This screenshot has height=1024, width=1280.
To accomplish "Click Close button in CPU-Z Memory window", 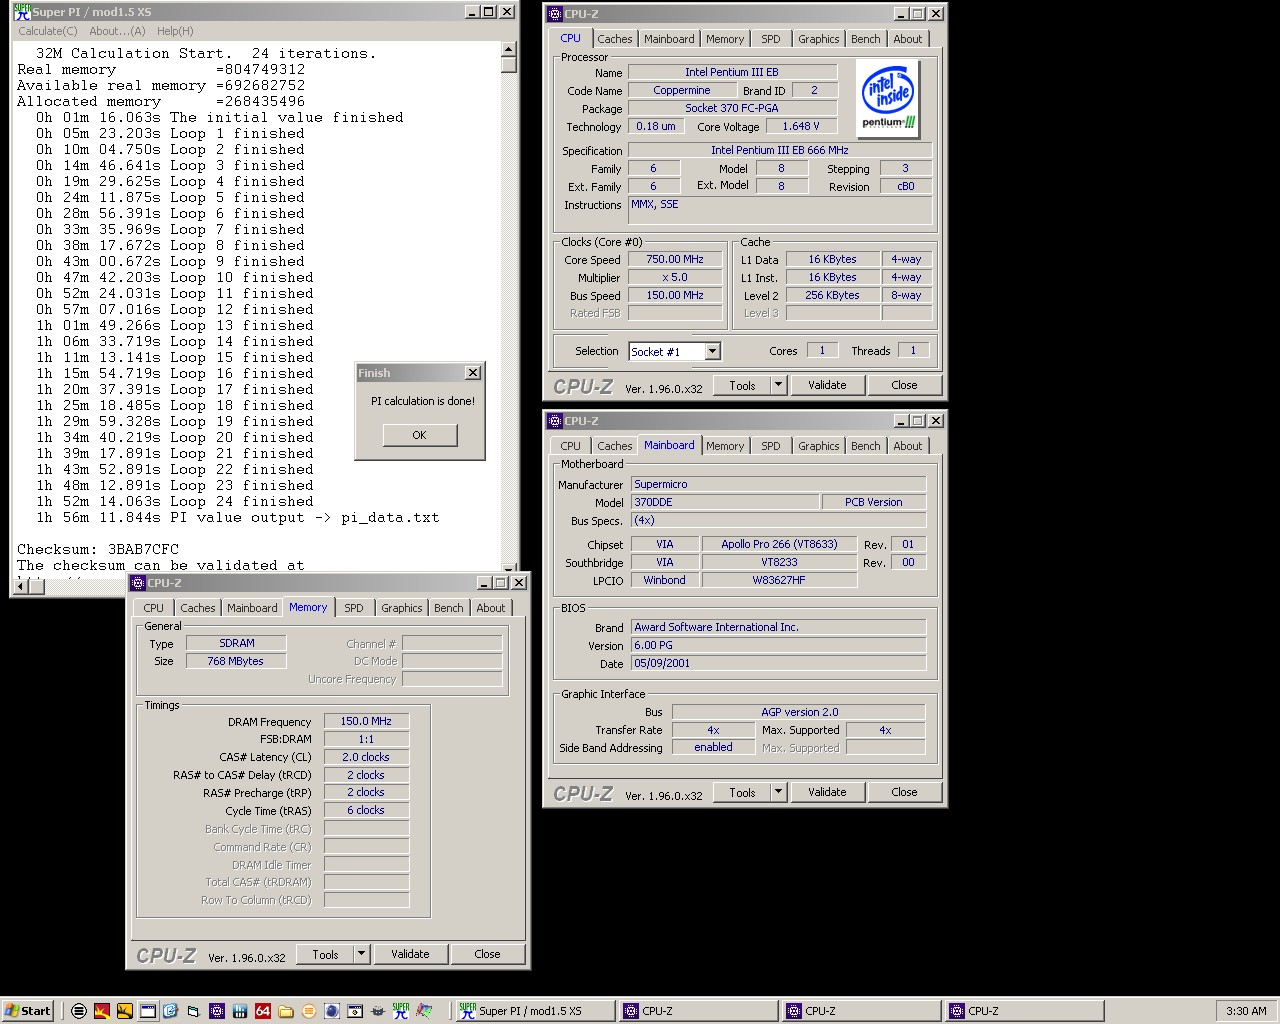I will pos(487,954).
